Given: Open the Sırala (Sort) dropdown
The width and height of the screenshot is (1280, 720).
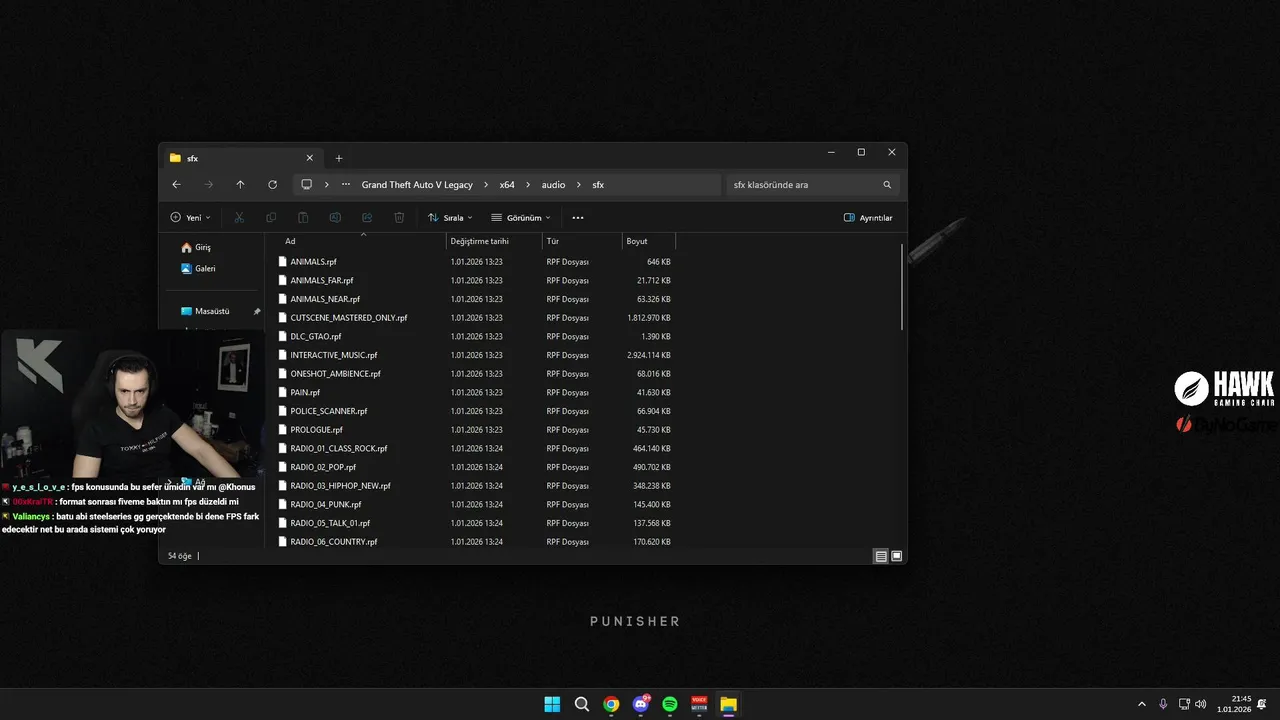Looking at the screenshot, I should [450, 217].
